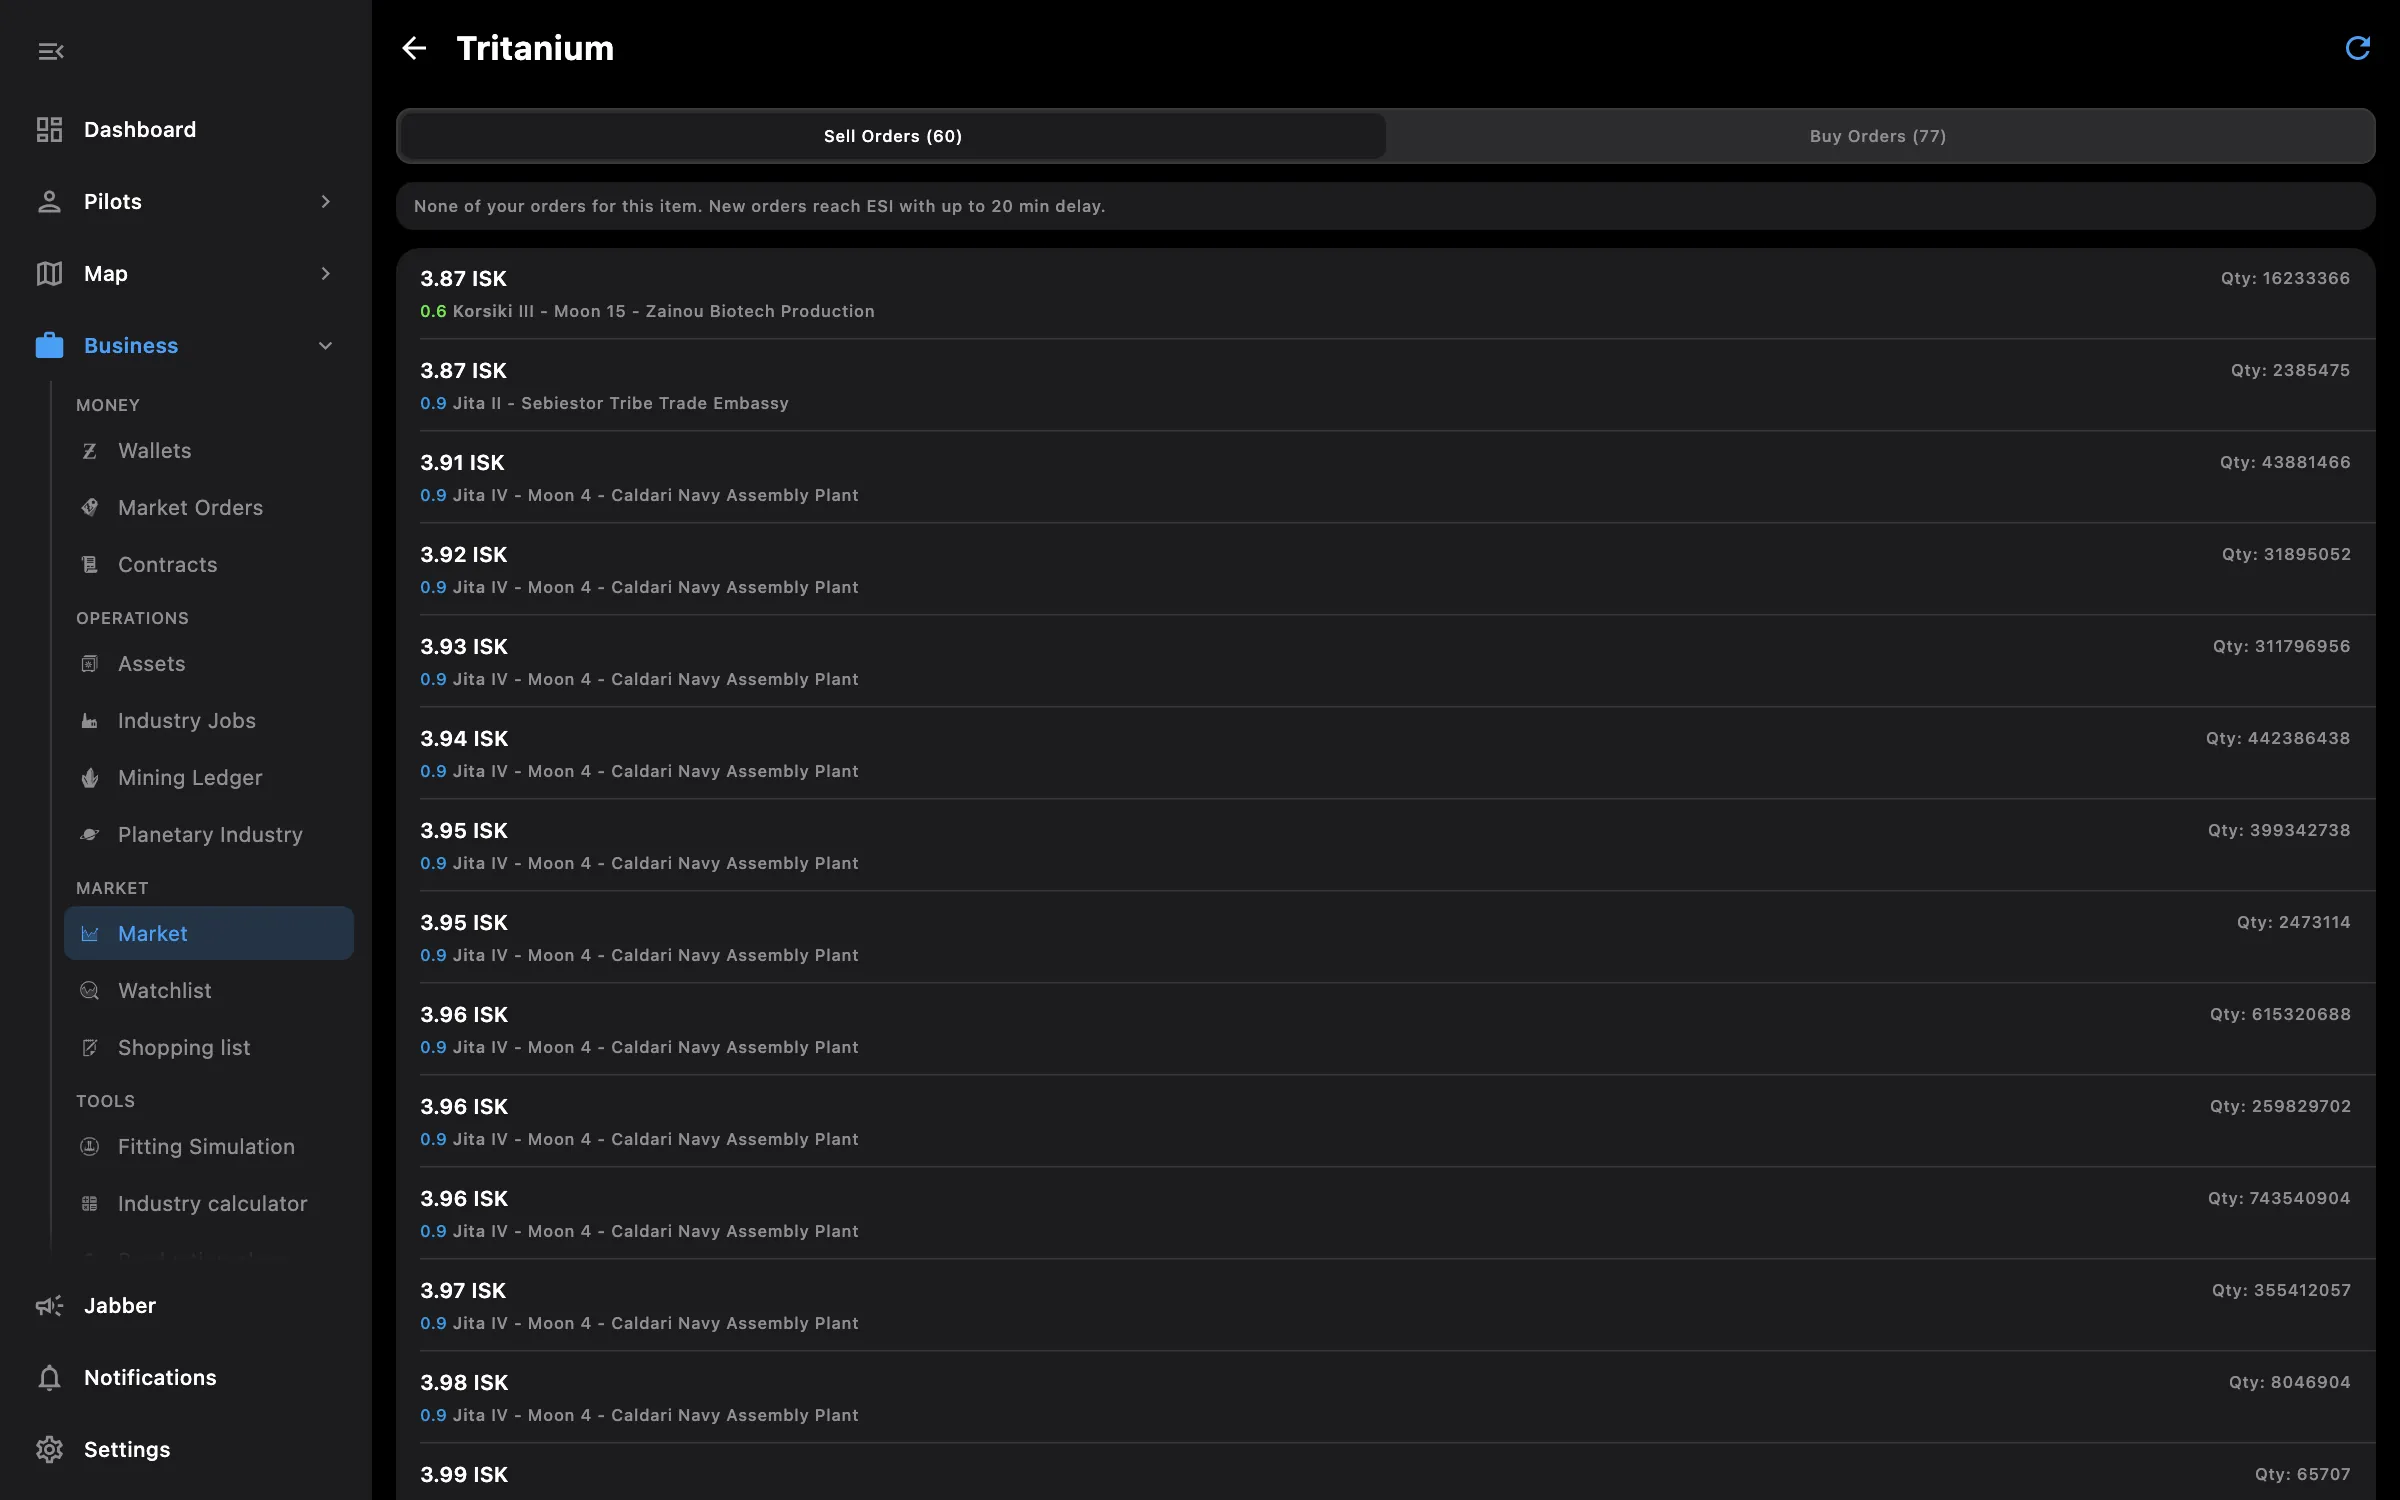The image size is (2400, 1500).
Task: Click the Pilots person icon
Action: pos(49,201)
